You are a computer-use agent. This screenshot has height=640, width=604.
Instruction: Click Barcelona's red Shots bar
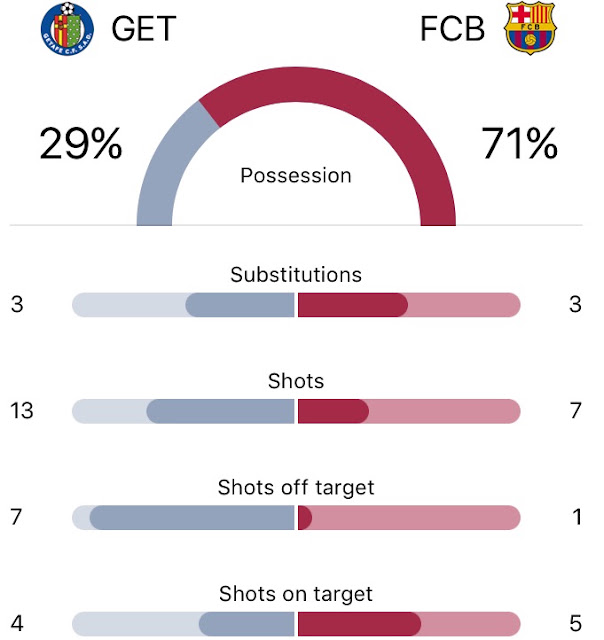pos(333,411)
